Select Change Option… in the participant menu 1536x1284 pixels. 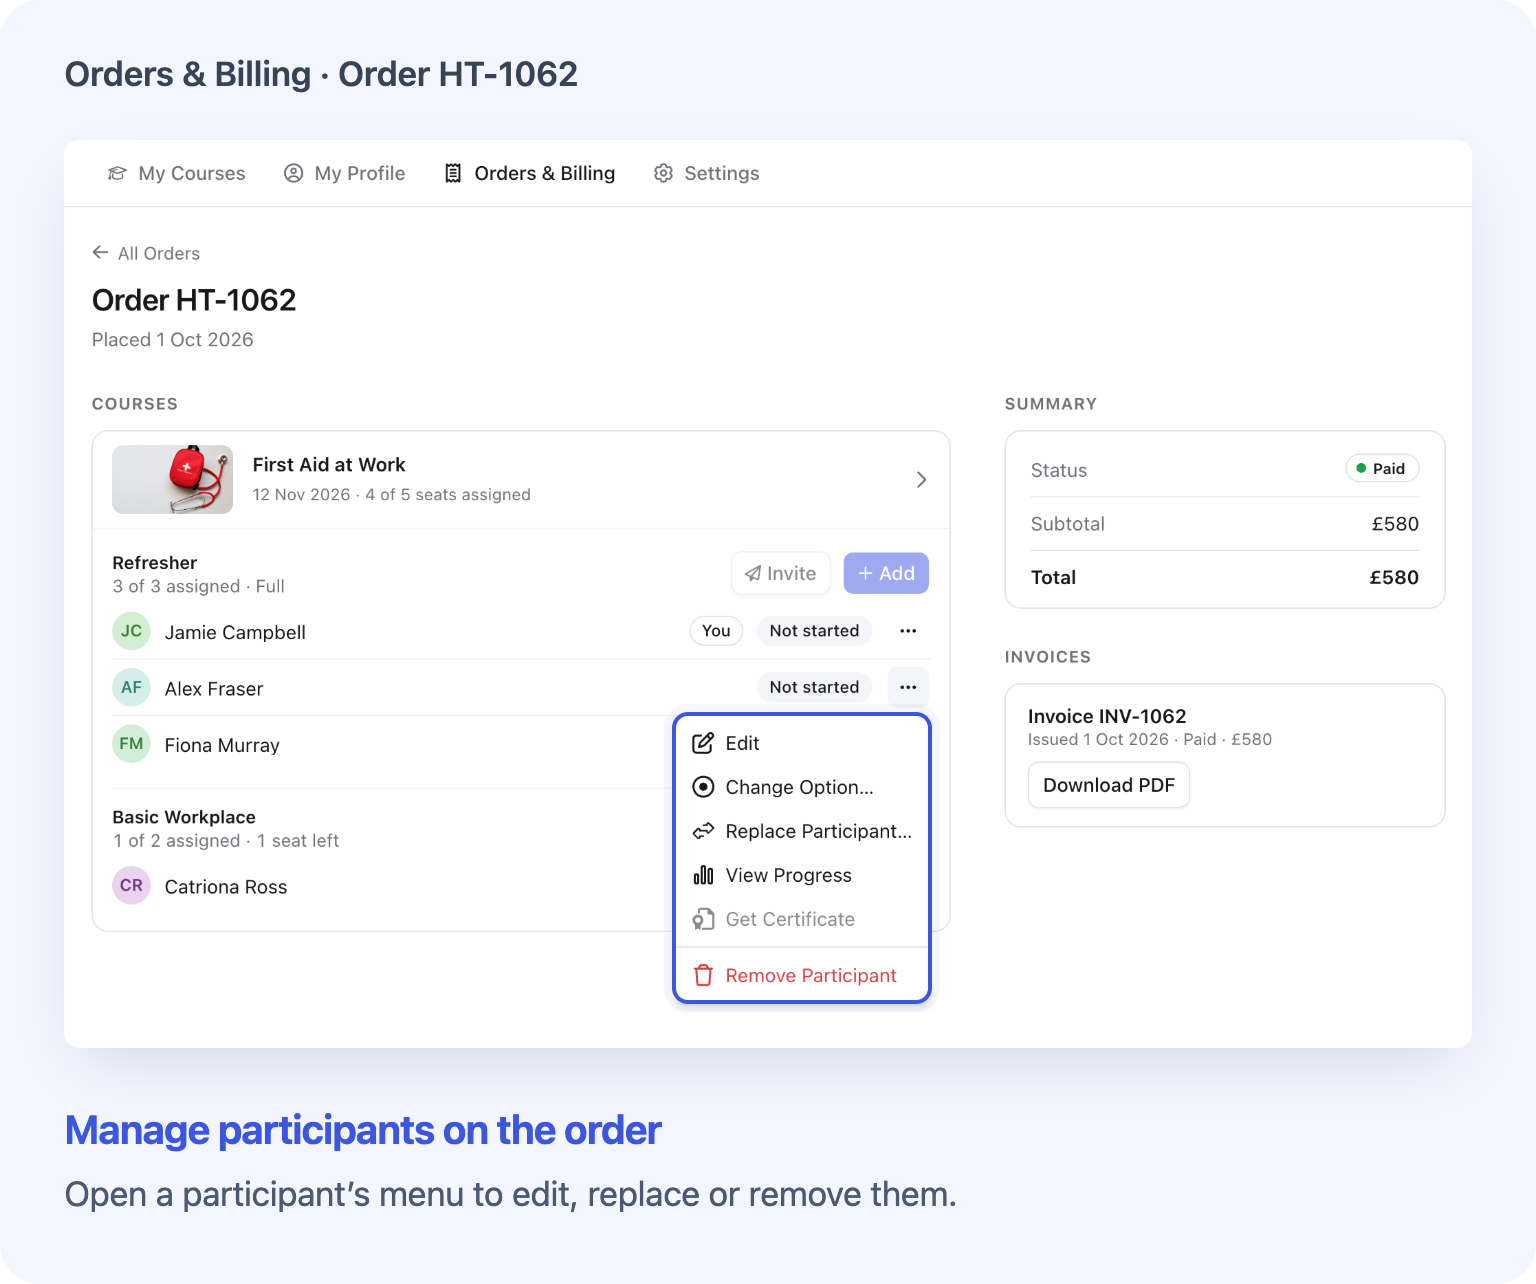pyautogui.click(x=802, y=787)
